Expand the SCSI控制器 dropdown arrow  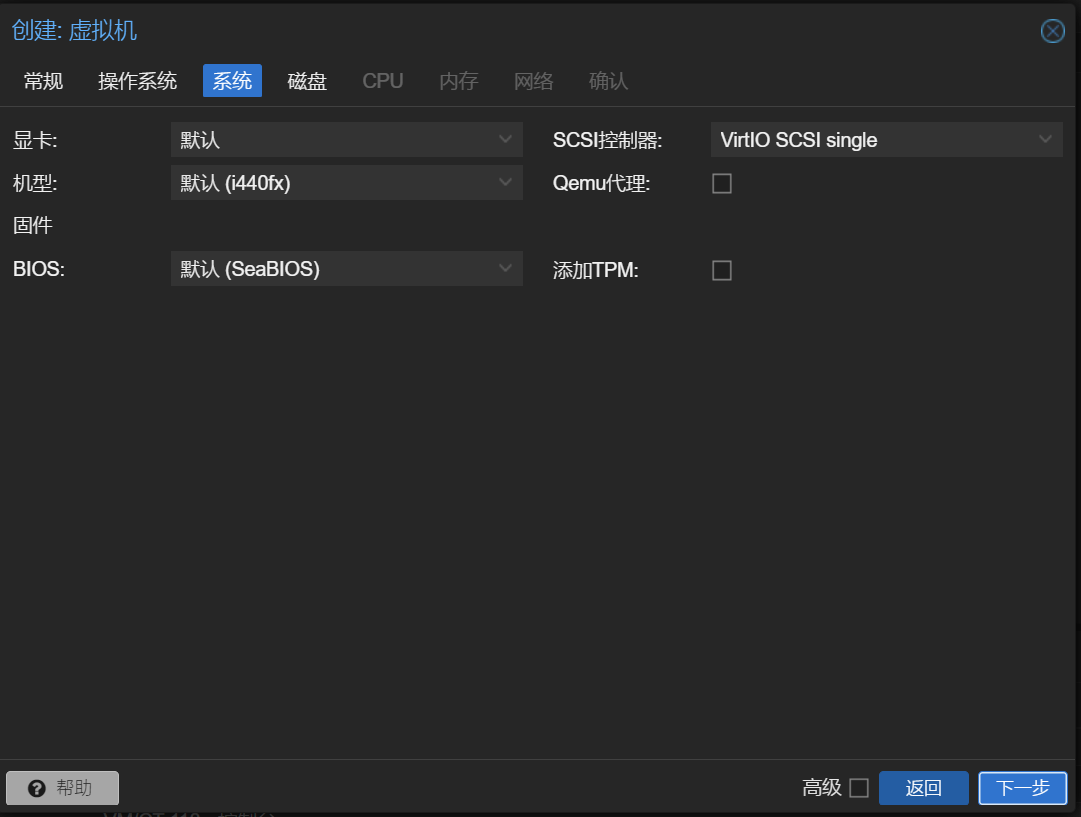(x=1045, y=139)
